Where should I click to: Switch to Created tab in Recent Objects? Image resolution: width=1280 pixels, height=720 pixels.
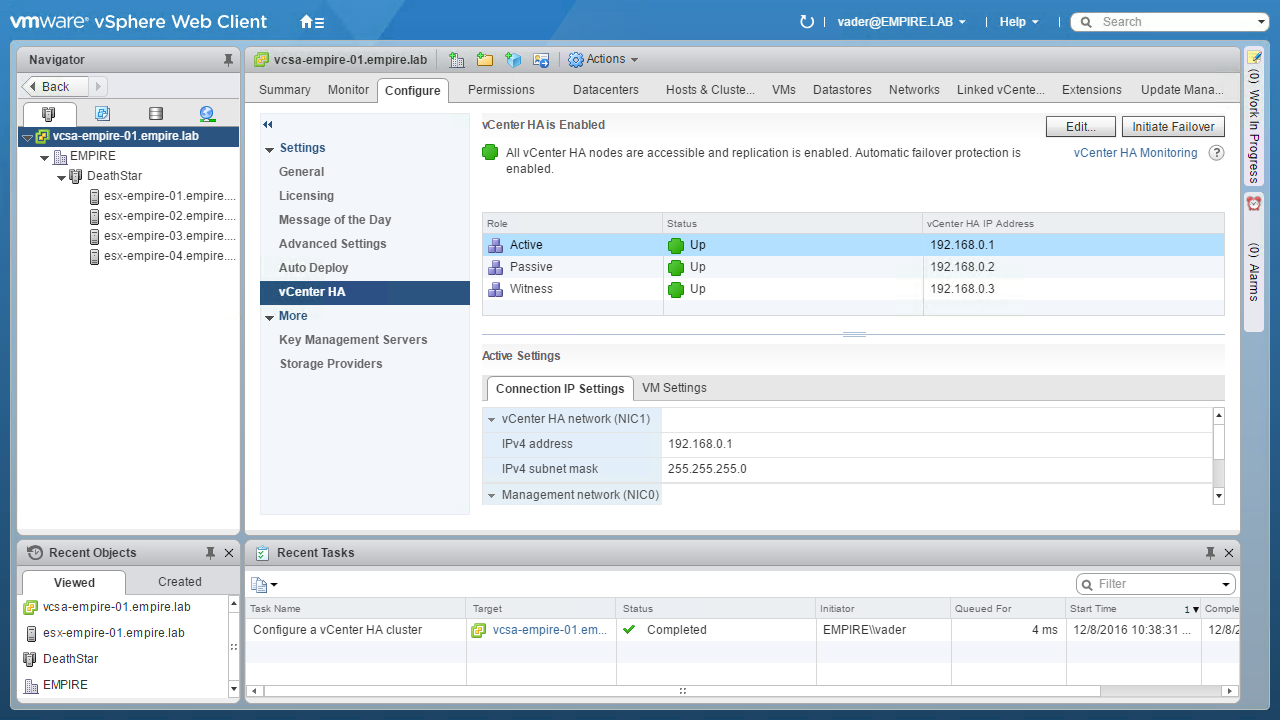point(180,582)
